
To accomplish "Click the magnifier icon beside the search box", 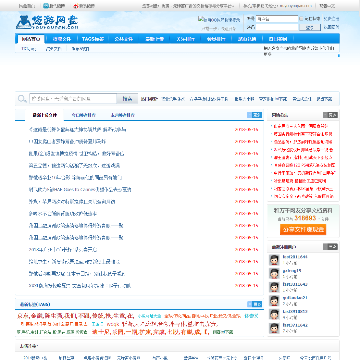I will click(x=22, y=99).
